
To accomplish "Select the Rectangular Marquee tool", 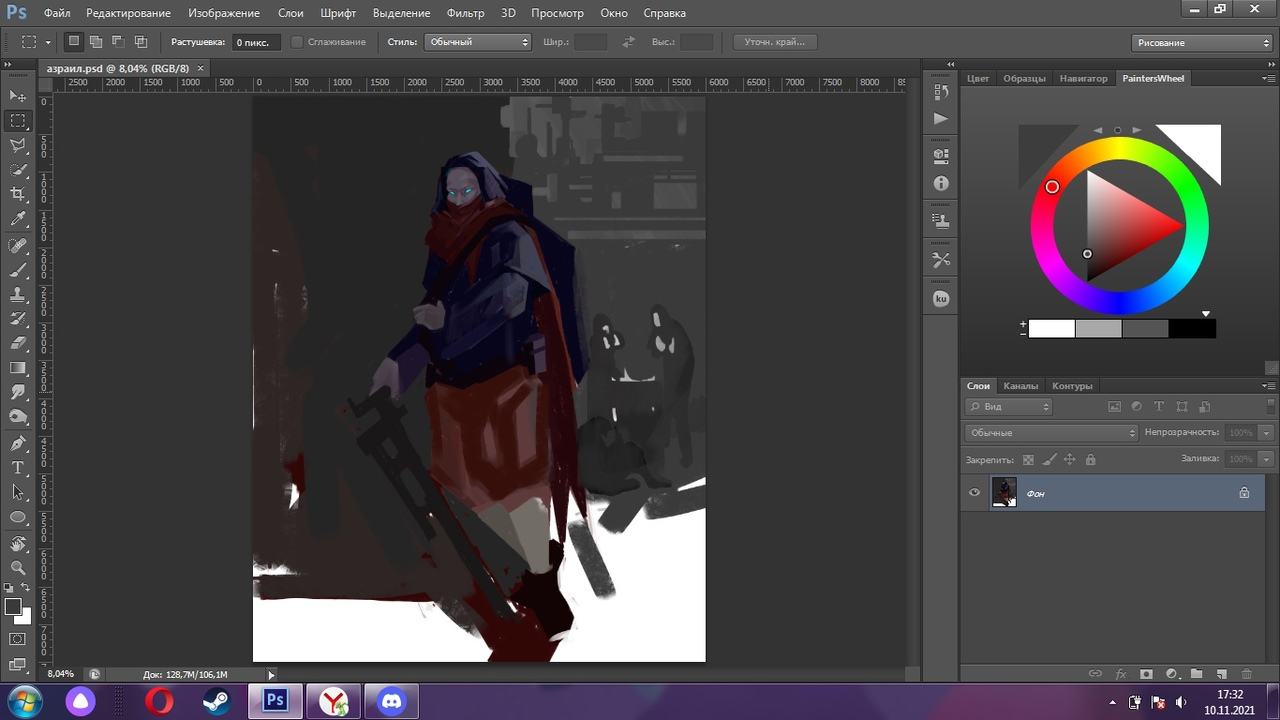I will coord(18,121).
